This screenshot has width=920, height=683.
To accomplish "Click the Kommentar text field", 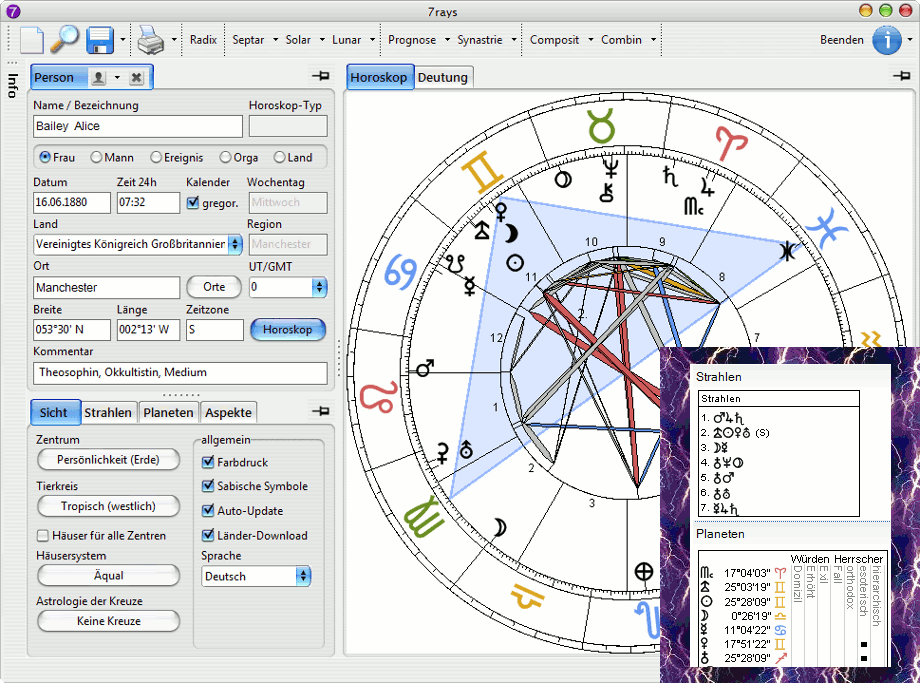I will click(x=180, y=372).
